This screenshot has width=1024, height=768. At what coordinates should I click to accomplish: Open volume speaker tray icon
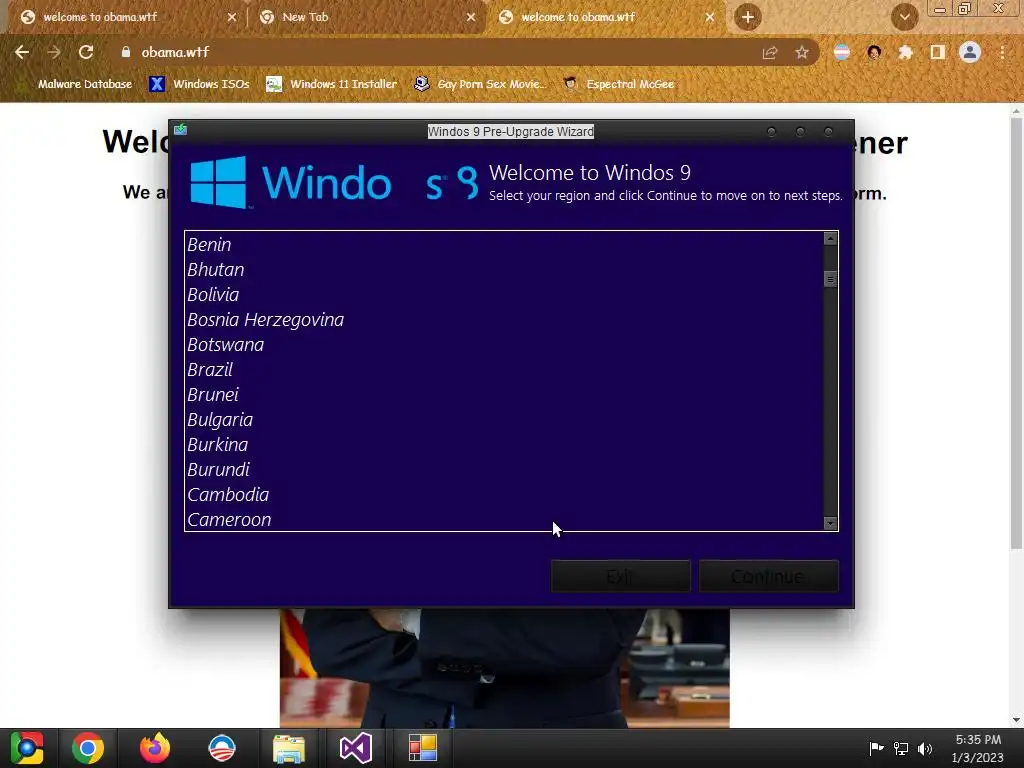pos(925,748)
